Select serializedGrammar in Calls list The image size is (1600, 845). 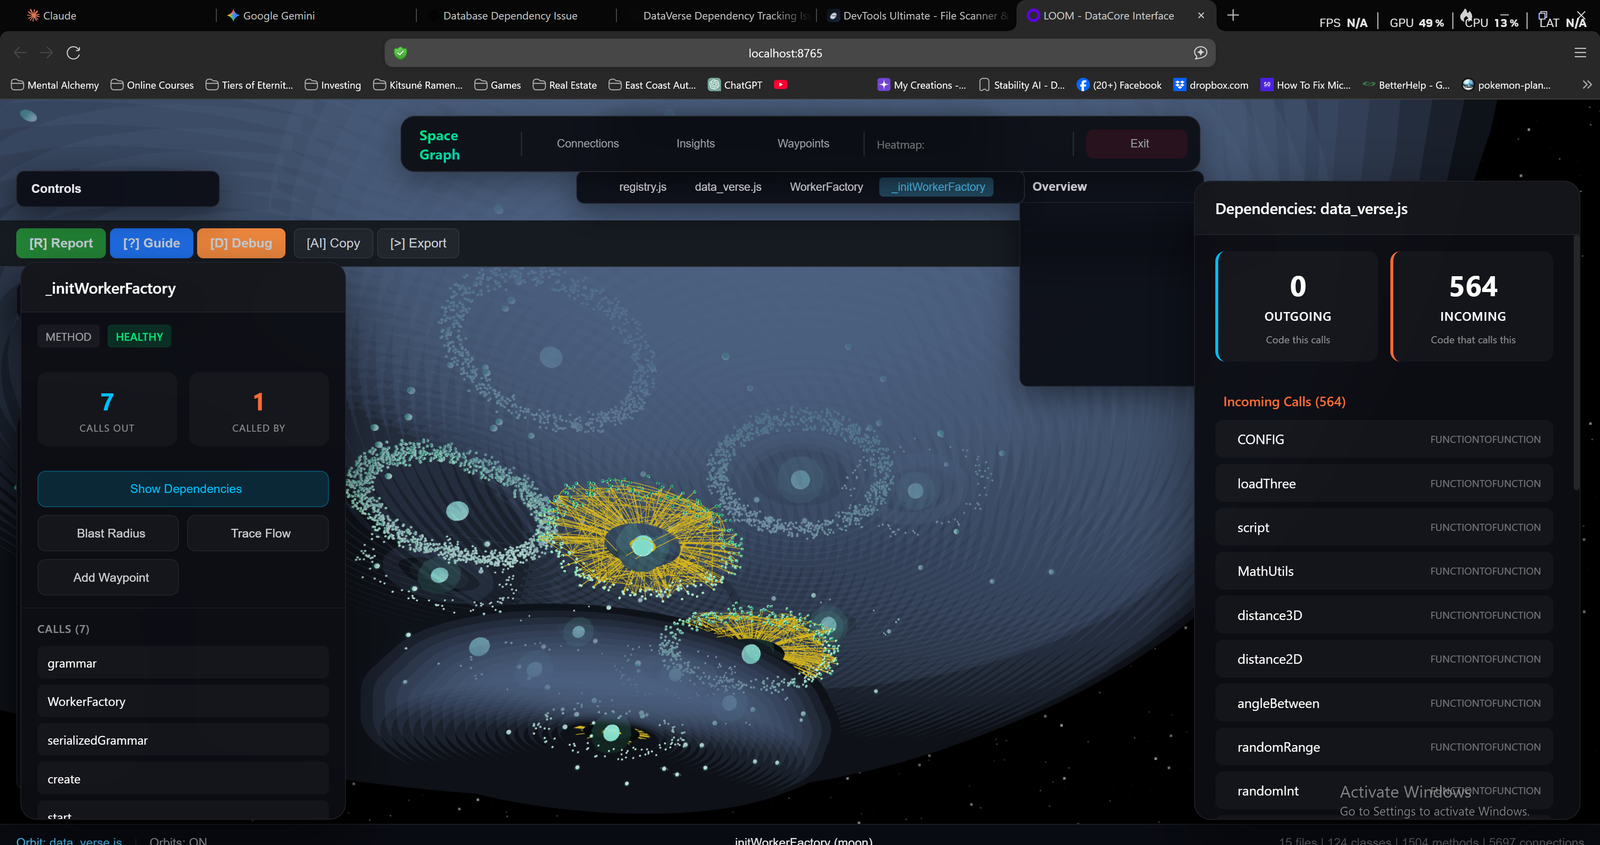click(183, 740)
